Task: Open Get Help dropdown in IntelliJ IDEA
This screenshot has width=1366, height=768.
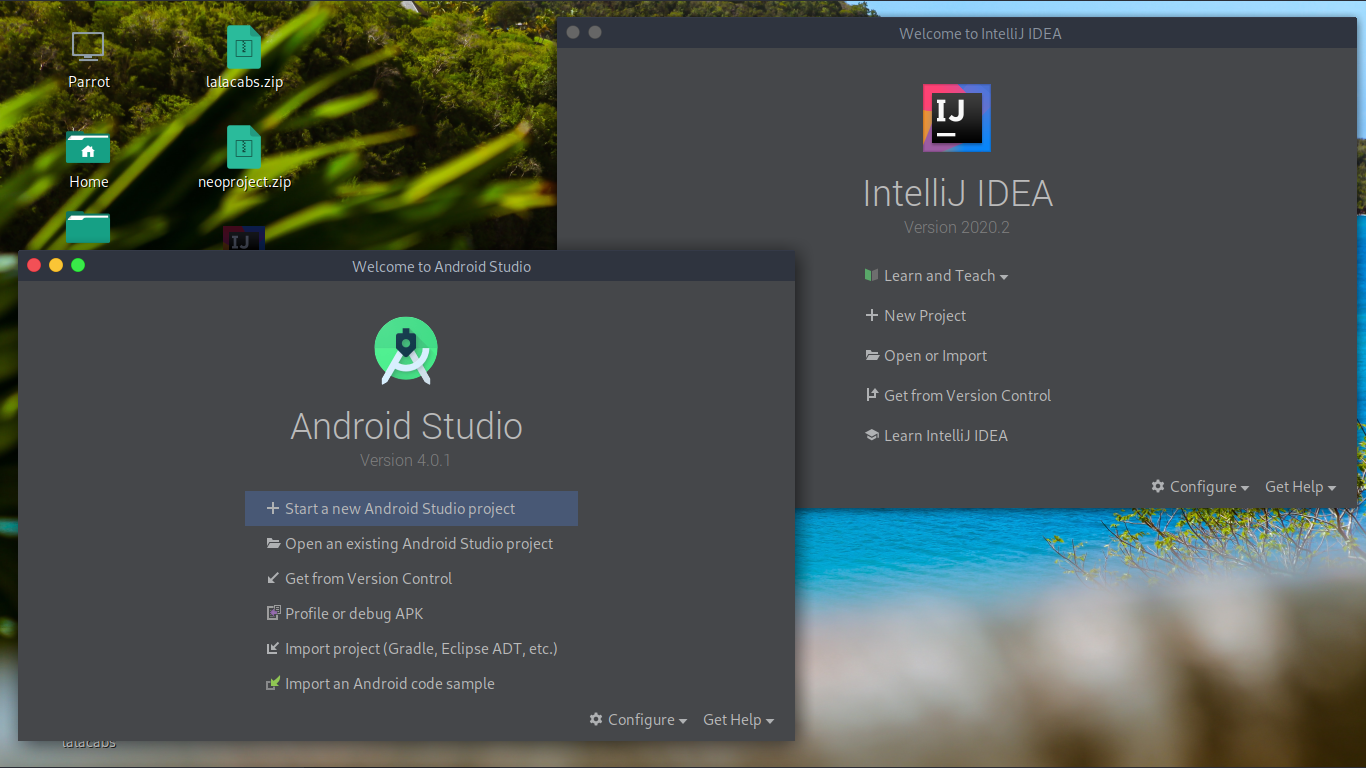Action: pyautogui.click(x=1300, y=487)
